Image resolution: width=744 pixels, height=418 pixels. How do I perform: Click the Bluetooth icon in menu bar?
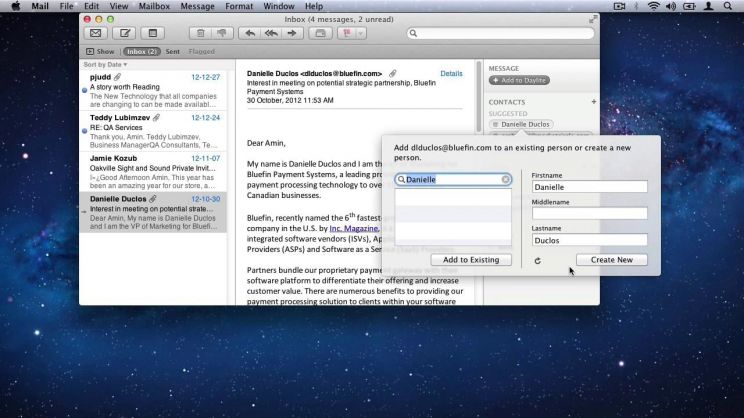click(636, 6)
